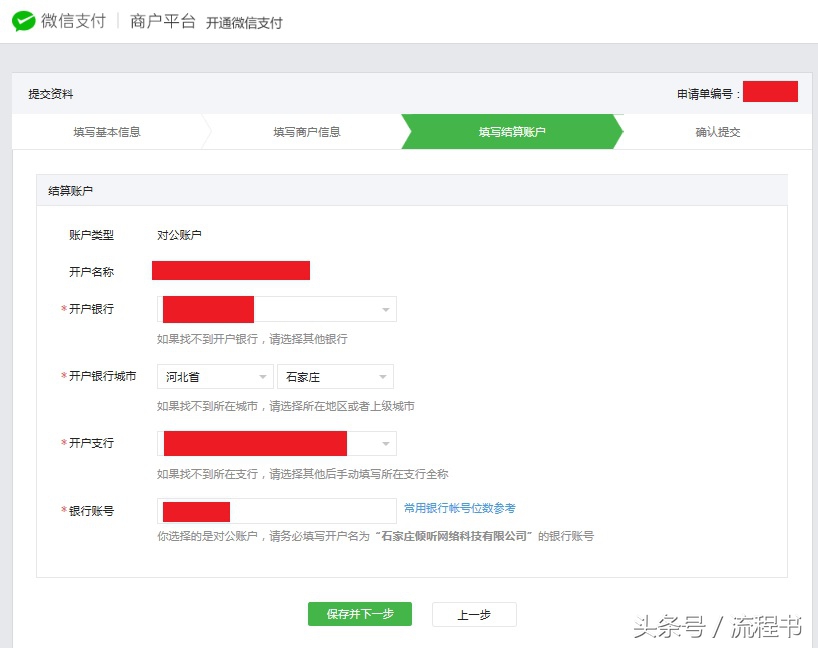Click the 开户名称 value field

(230, 270)
